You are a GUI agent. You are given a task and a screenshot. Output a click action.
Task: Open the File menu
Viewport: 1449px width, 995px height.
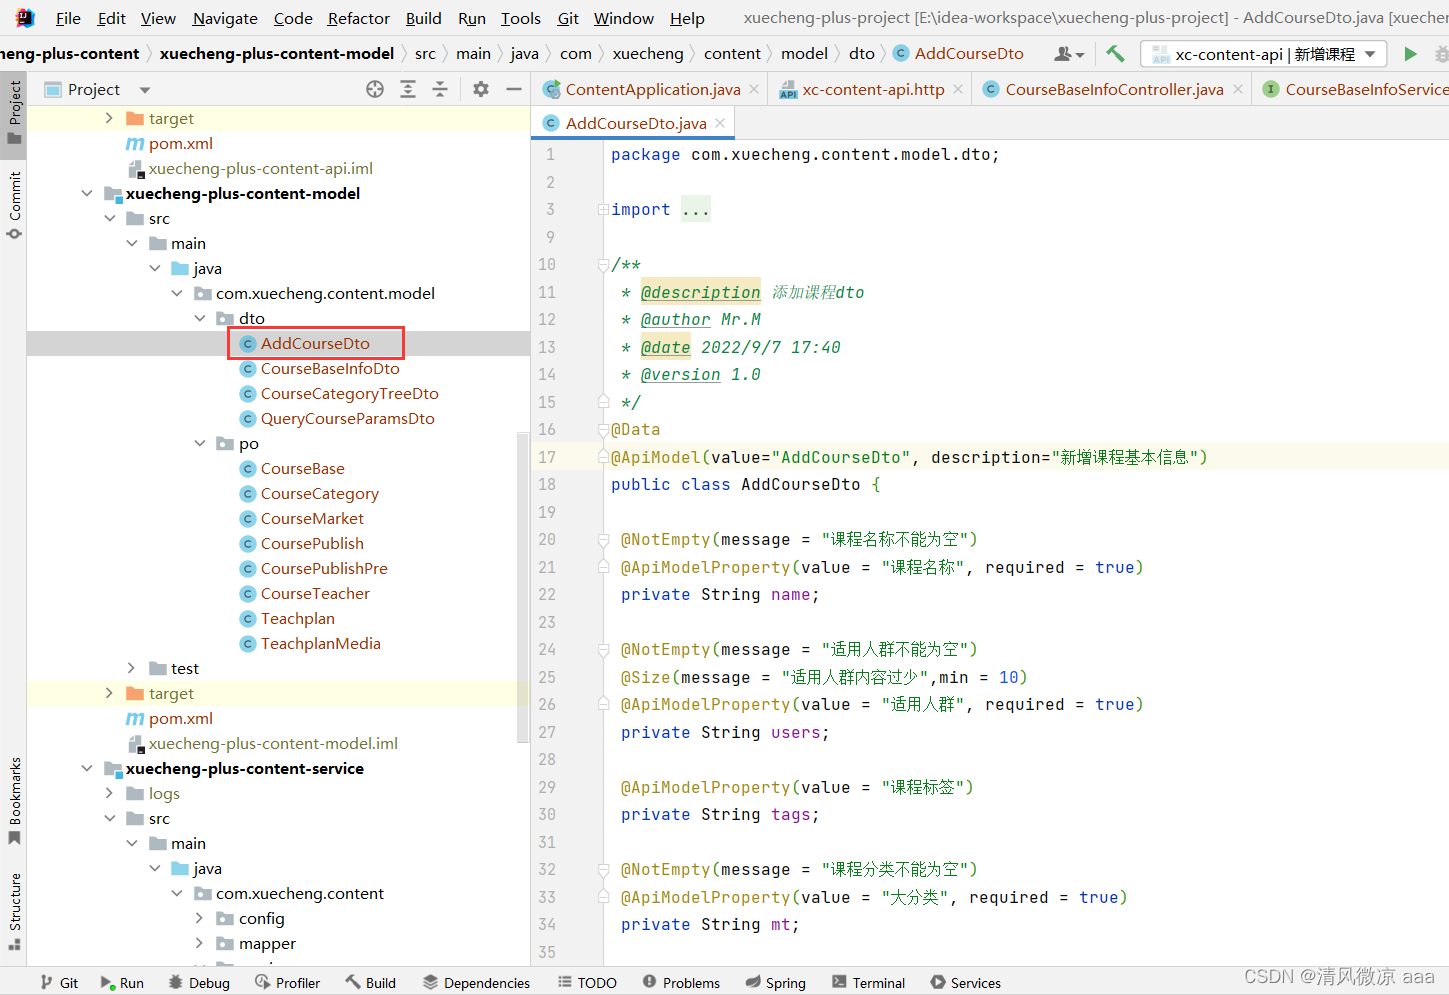(68, 18)
